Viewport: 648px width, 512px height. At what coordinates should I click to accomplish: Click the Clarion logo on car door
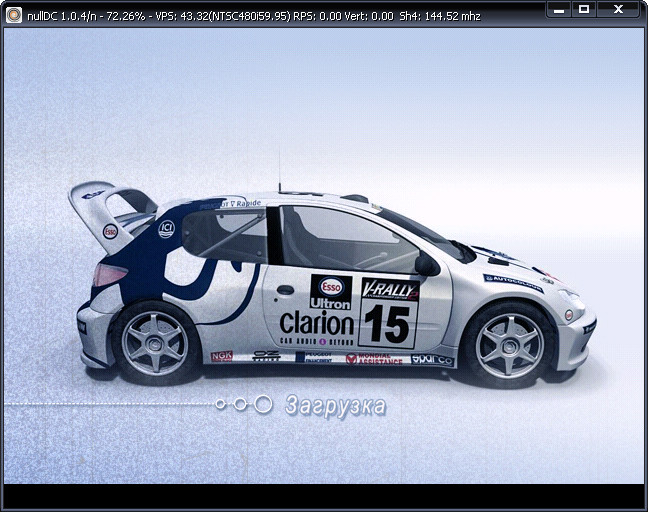pos(317,324)
